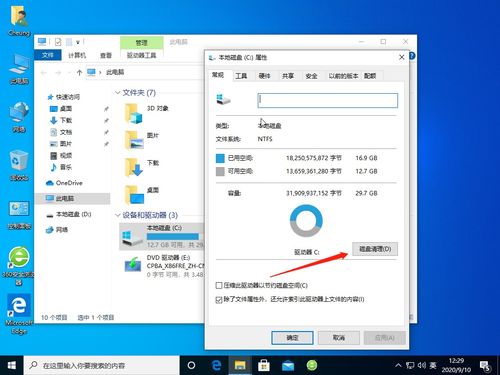Collapse the 文件夹 (7) group

pos(117,93)
